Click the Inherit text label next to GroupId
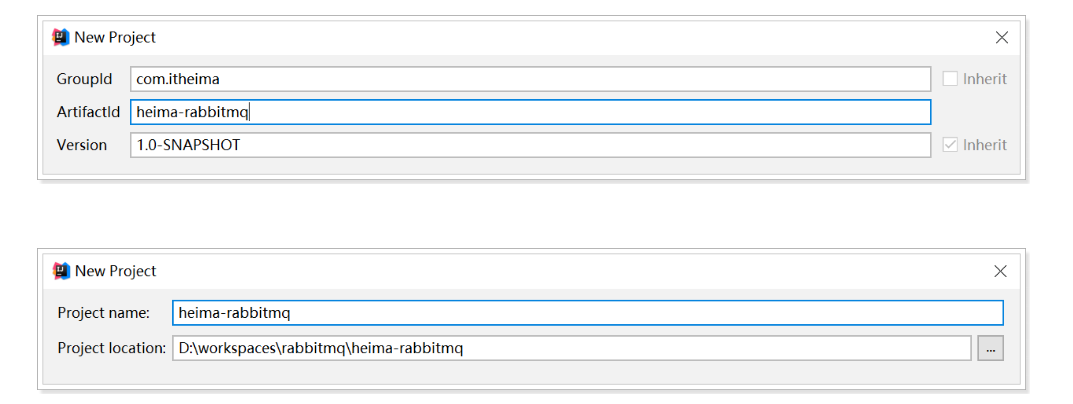1073x404 pixels. (984, 79)
